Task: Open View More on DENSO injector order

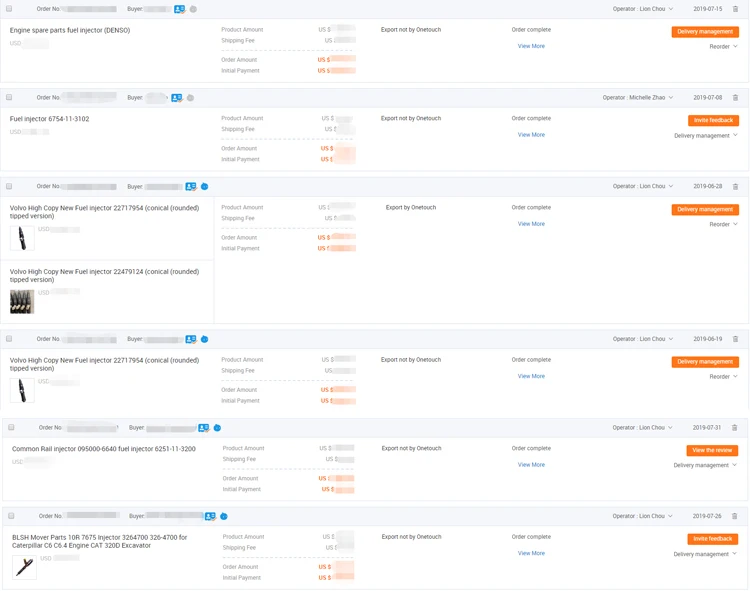Action: click(x=531, y=46)
